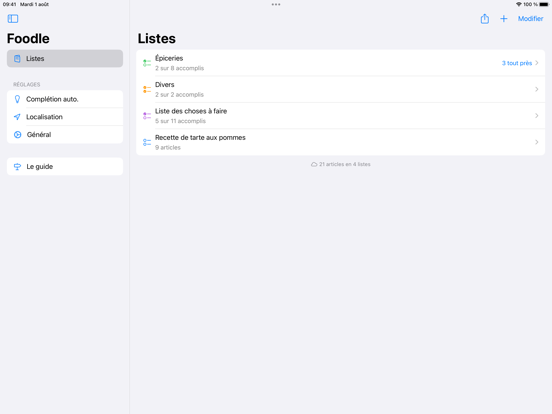Click the iCloud sync status icon
Viewport: 552px width, 414px height.
coord(314,164)
